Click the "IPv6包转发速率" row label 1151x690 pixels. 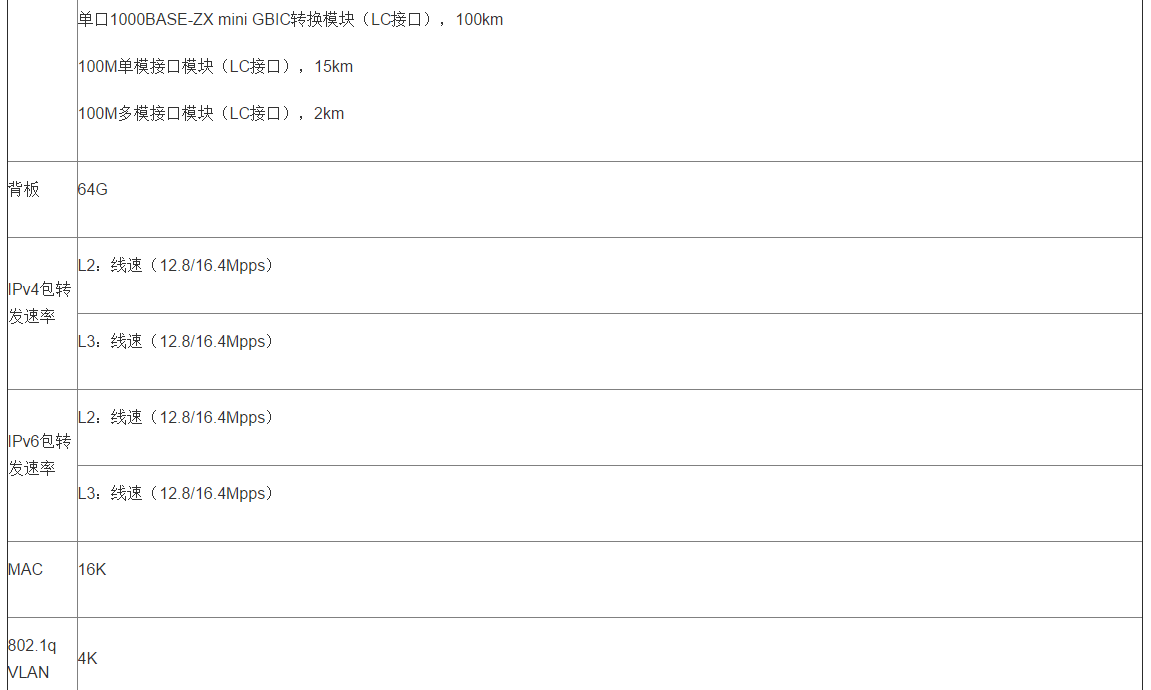point(40,455)
